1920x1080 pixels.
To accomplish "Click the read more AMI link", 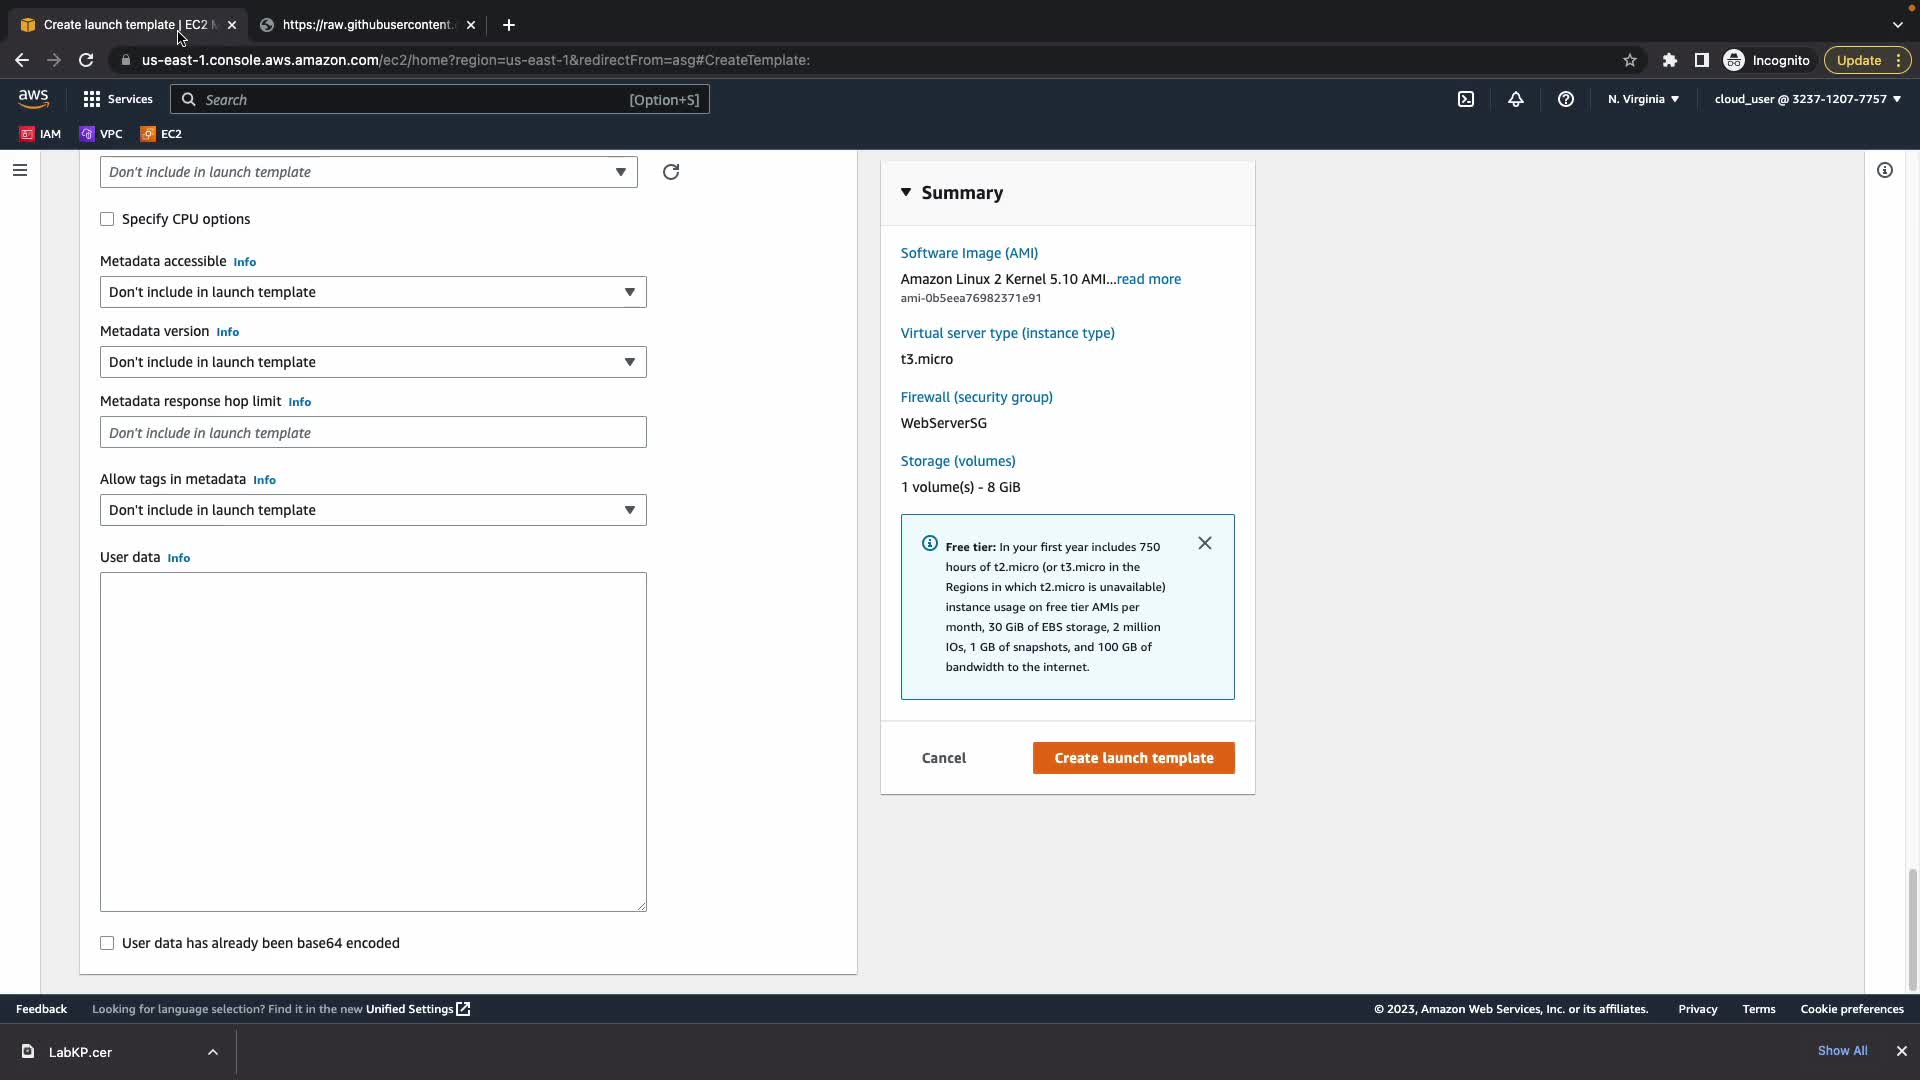I will [1148, 279].
